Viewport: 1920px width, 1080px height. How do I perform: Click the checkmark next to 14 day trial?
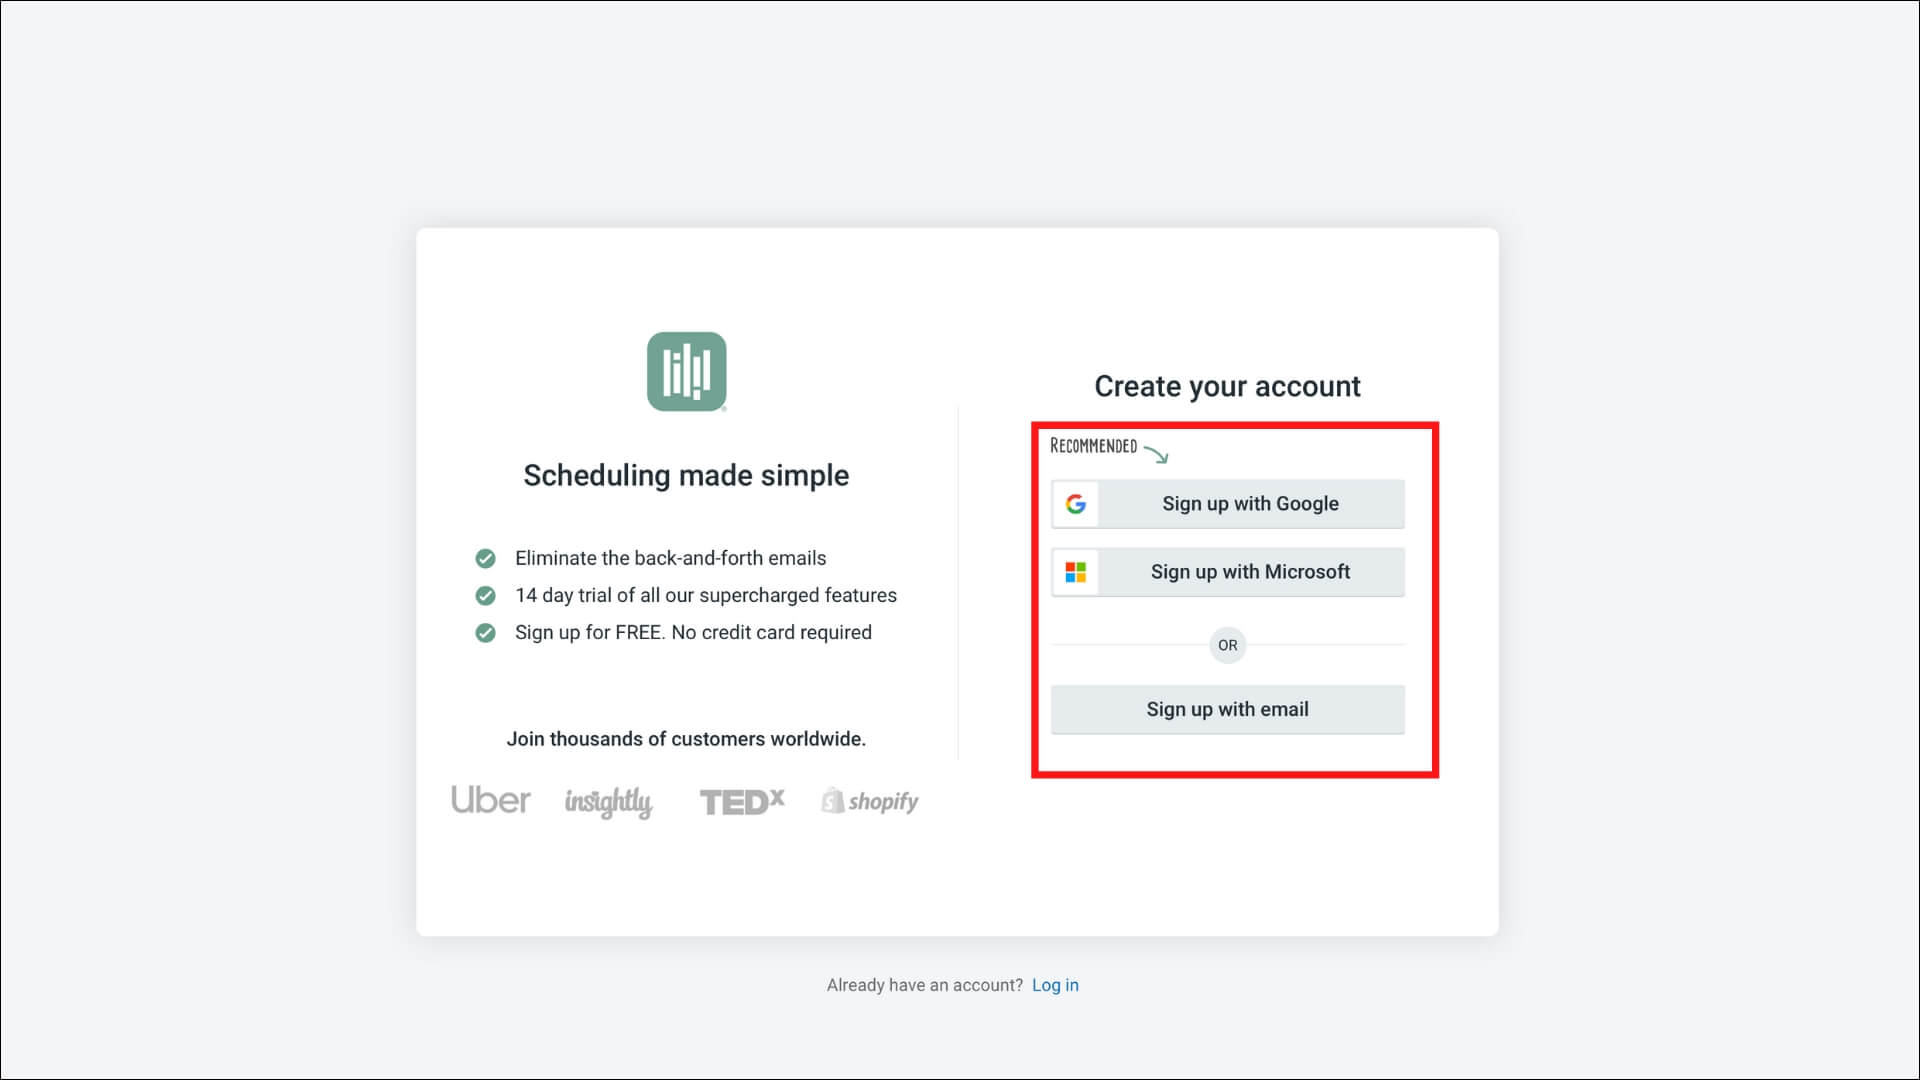pos(485,596)
